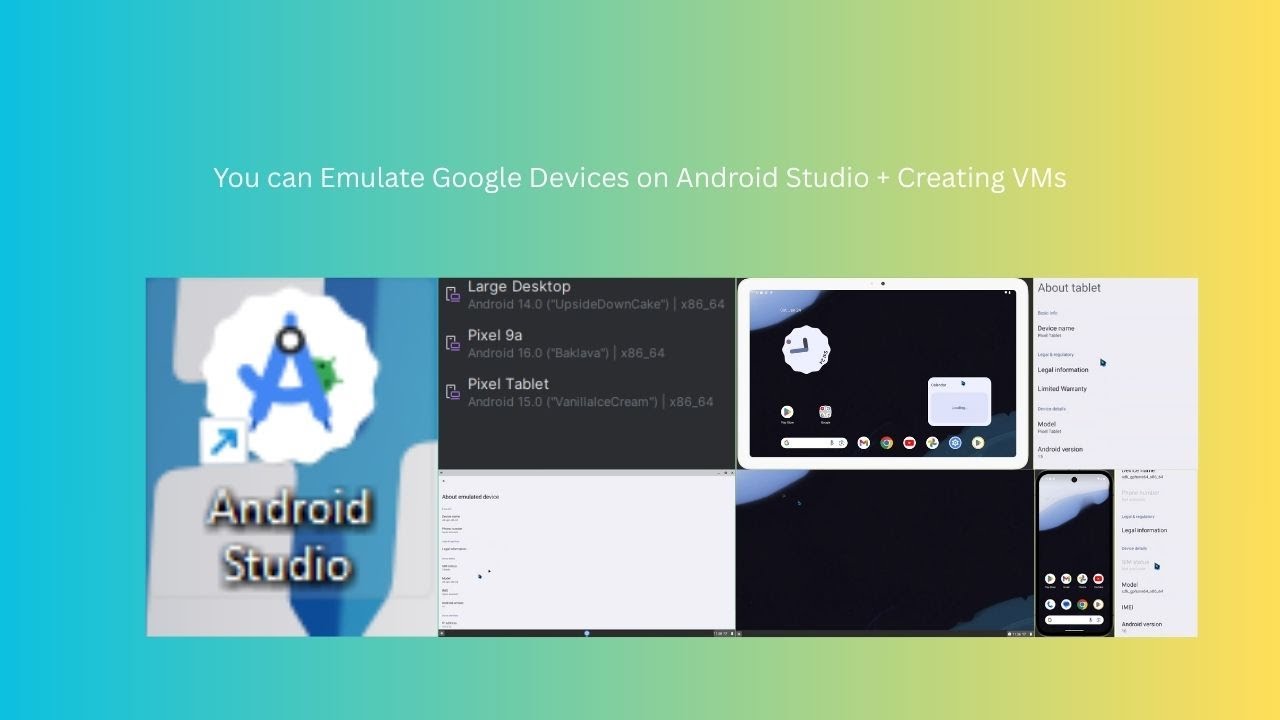Open the Google folder on tablet home screen
The image size is (1280, 720).
pos(825,412)
